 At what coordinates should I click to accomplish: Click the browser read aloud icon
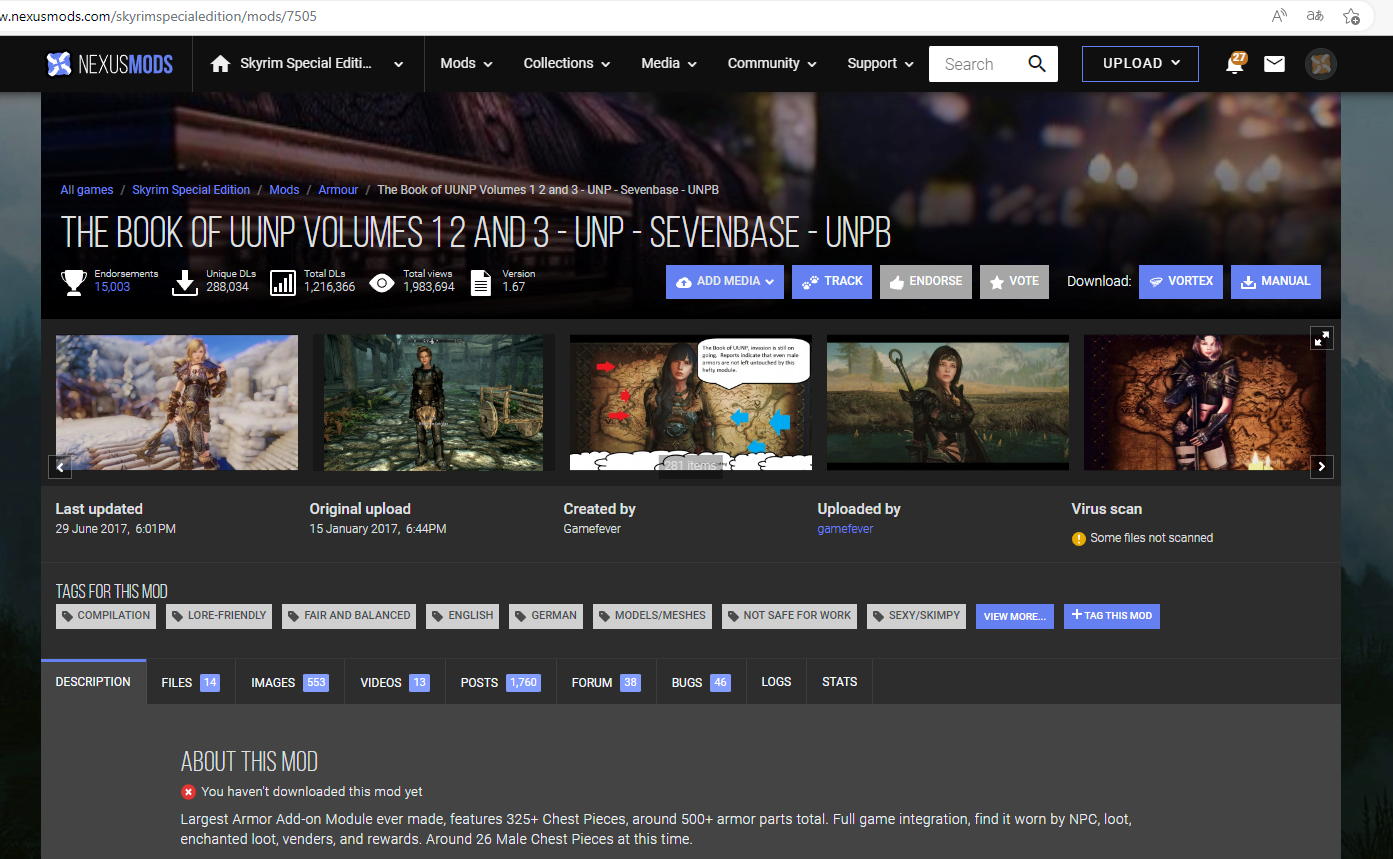point(1279,16)
